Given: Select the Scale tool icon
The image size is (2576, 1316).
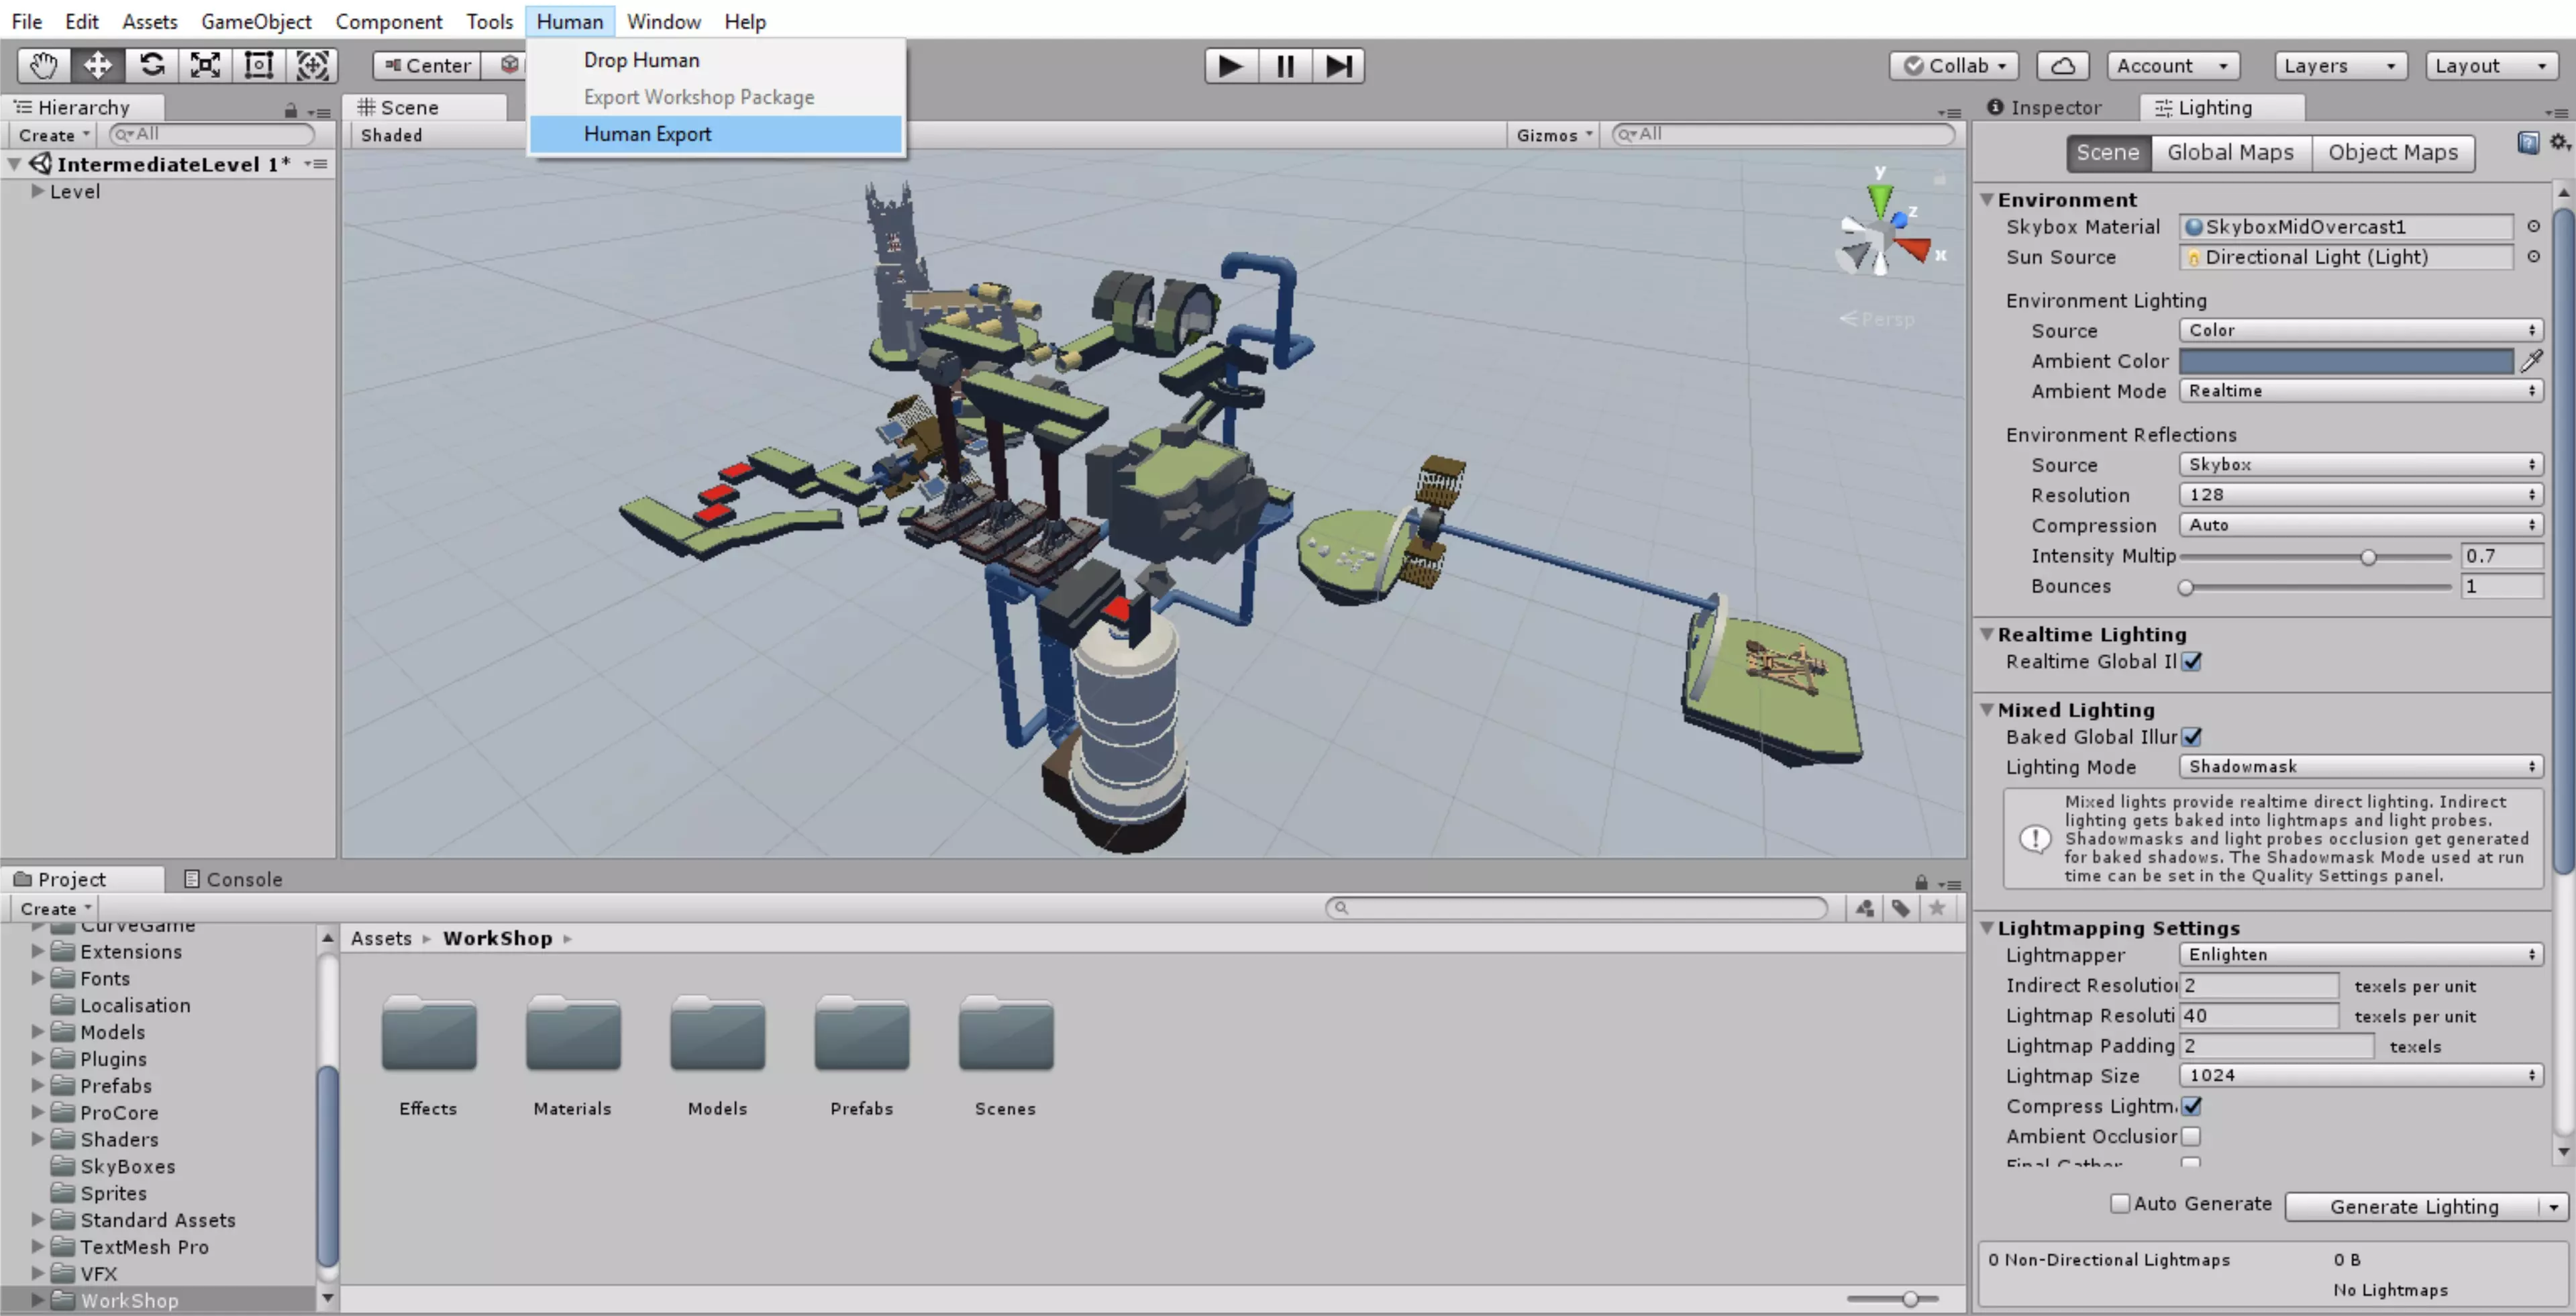Looking at the screenshot, I should pyautogui.click(x=205, y=66).
